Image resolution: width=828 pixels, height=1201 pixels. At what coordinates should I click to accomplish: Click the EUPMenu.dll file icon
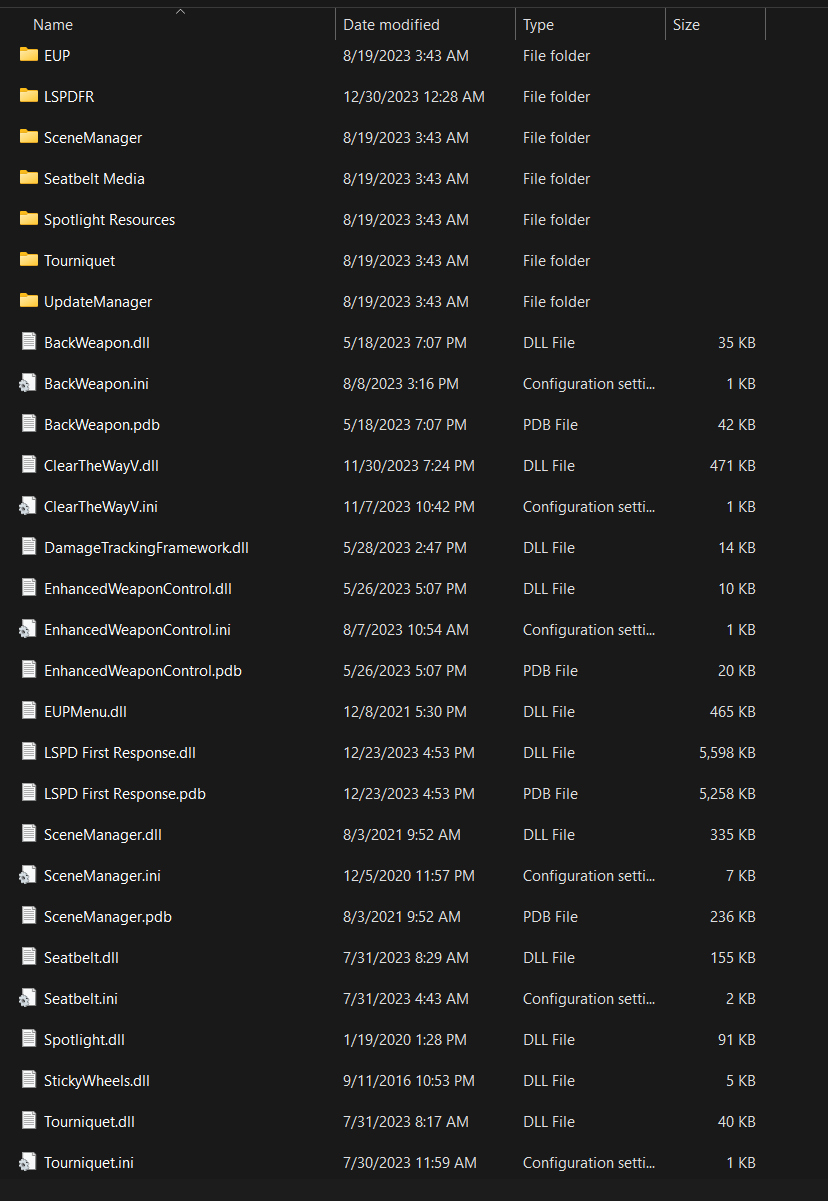point(28,711)
